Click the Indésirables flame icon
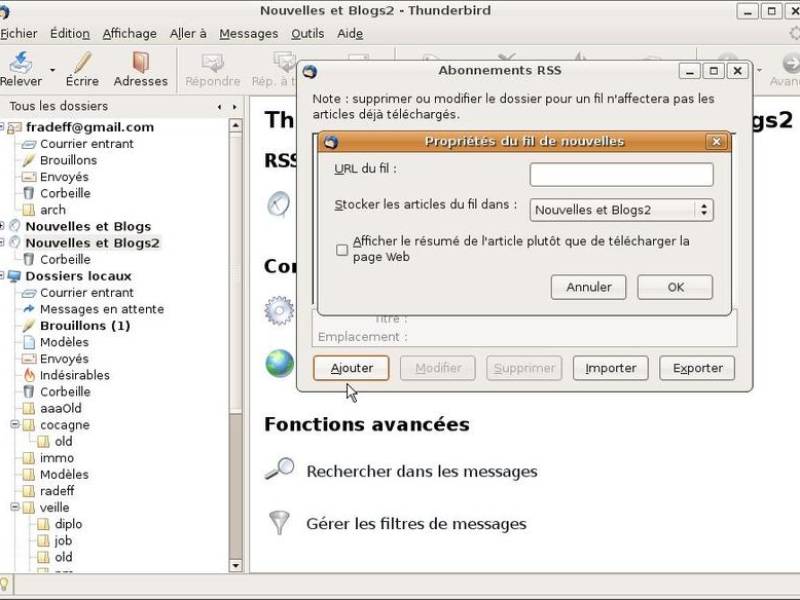This screenshot has width=800, height=600. click(29, 375)
